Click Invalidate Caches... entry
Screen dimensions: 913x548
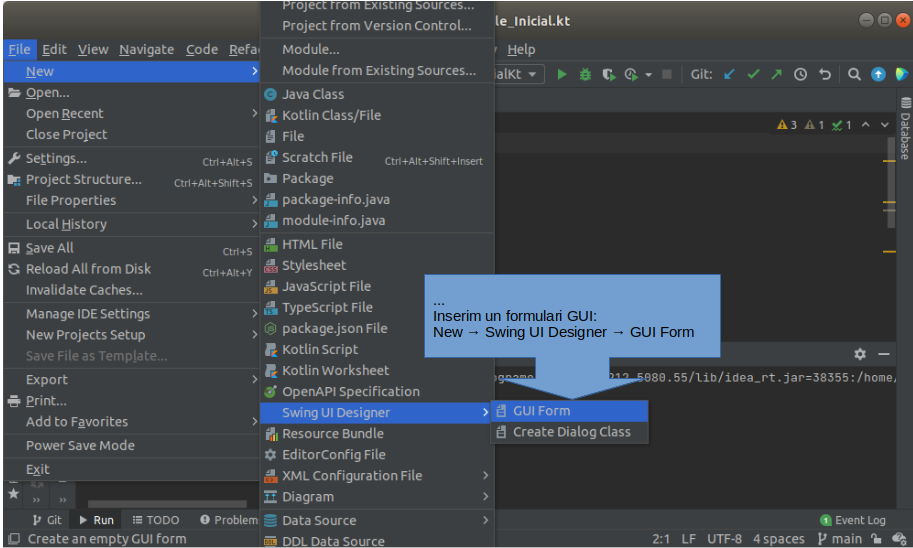click(x=132, y=290)
